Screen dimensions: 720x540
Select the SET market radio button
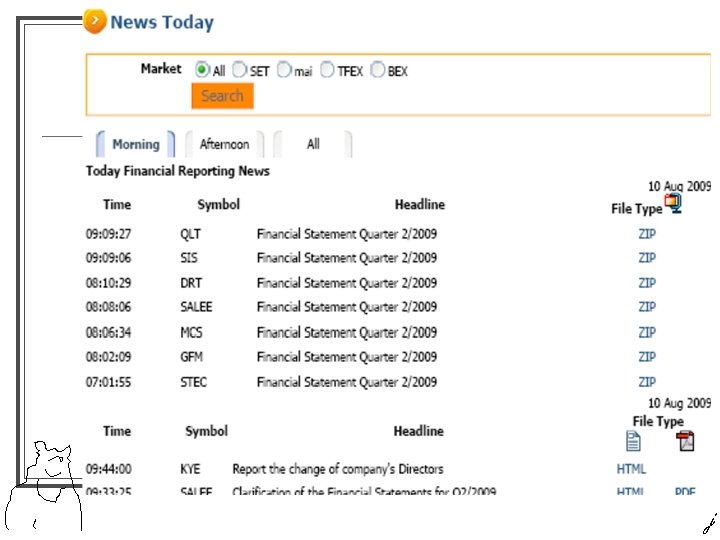coord(239,70)
